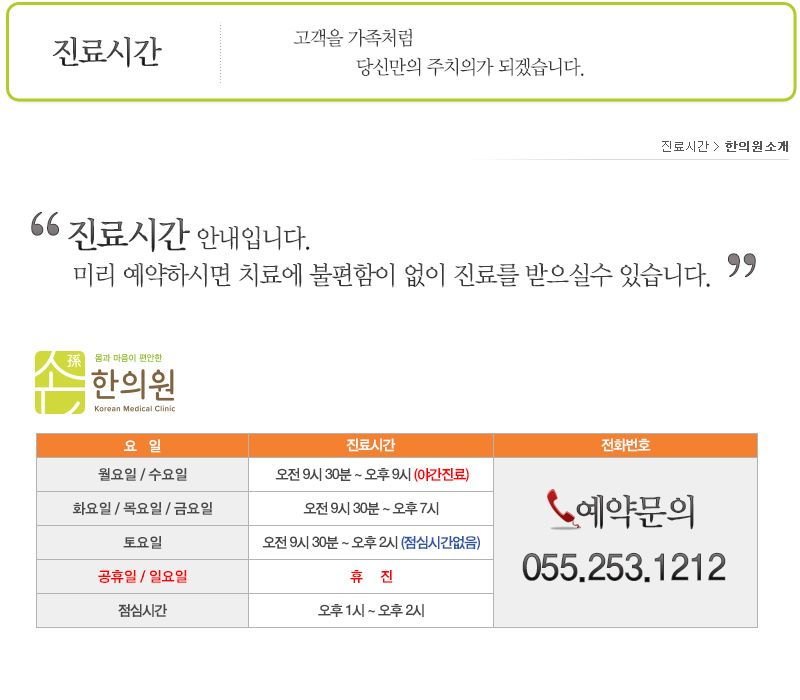The image size is (800, 700).
Task: Click the phone number 055.253.1212
Action: pyautogui.click(x=624, y=567)
